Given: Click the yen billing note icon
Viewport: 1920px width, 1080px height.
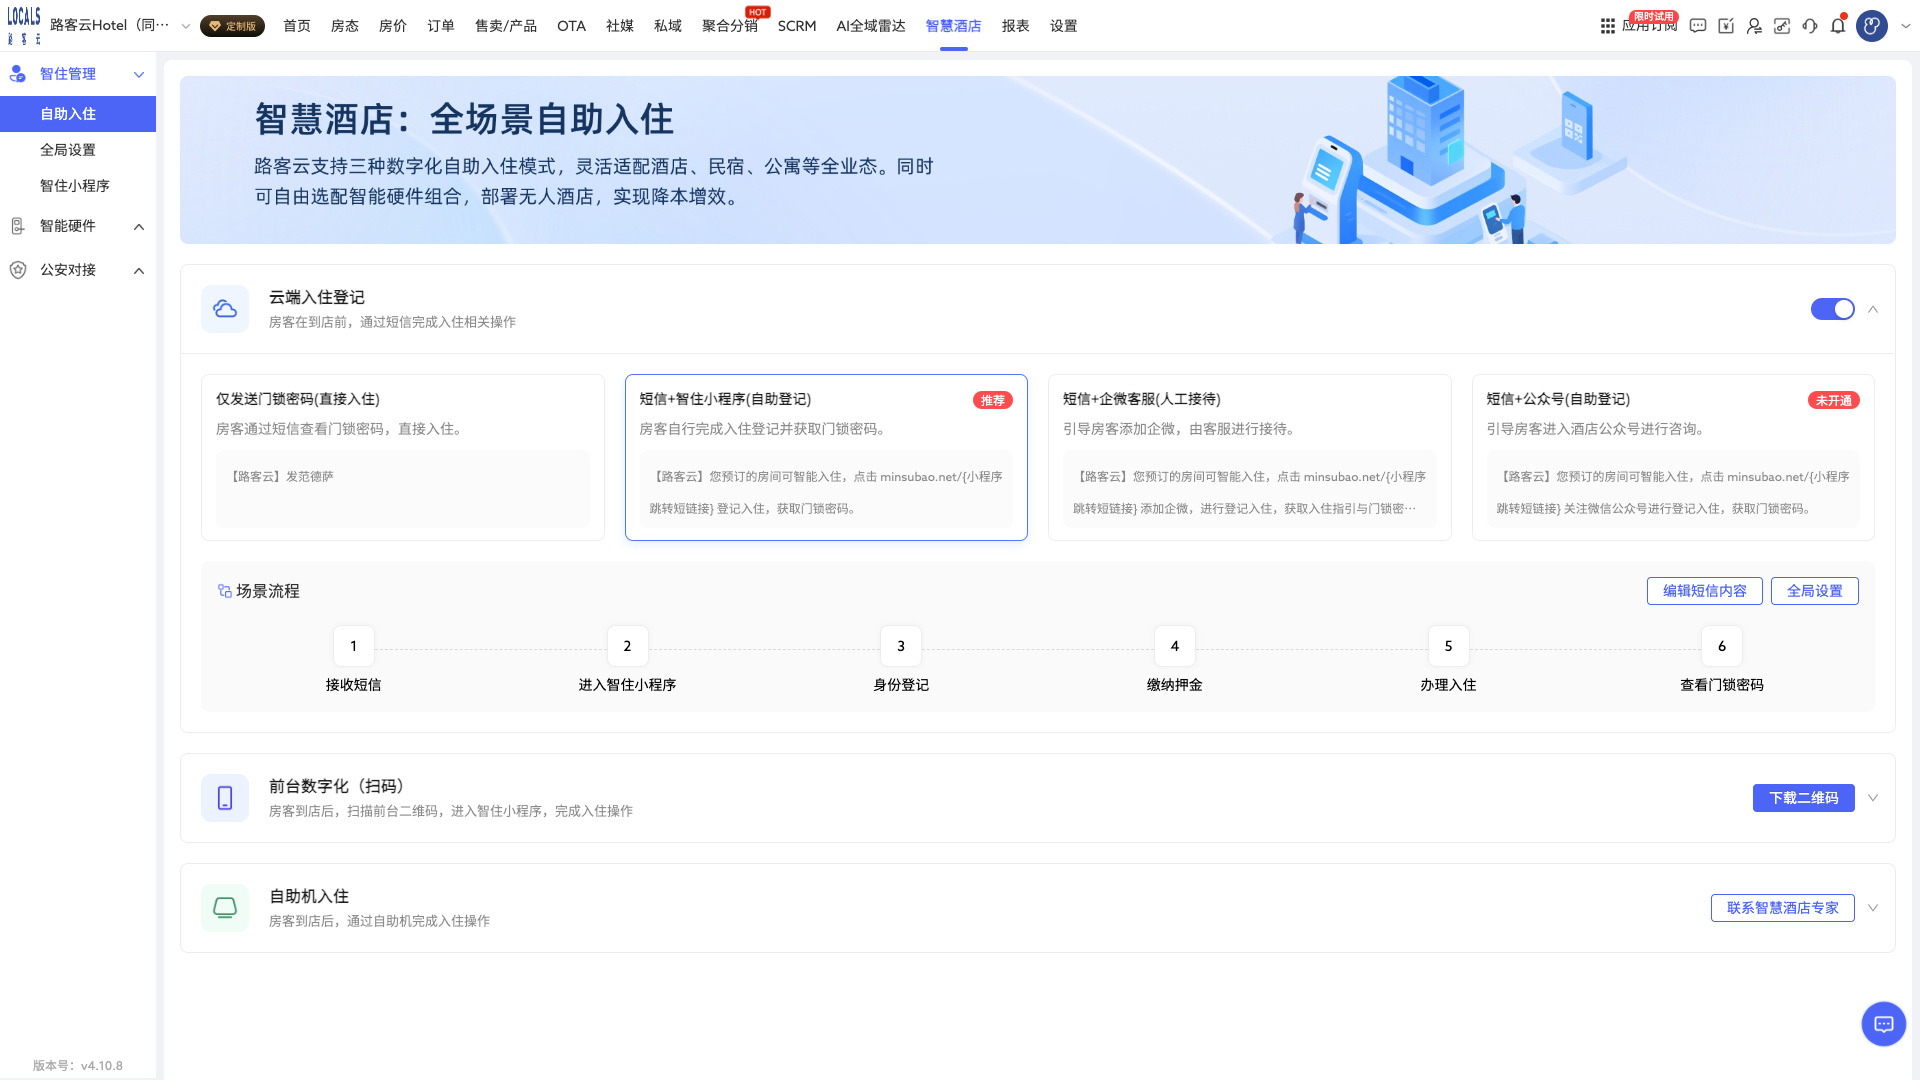Looking at the screenshot, I should [1726, 26].
